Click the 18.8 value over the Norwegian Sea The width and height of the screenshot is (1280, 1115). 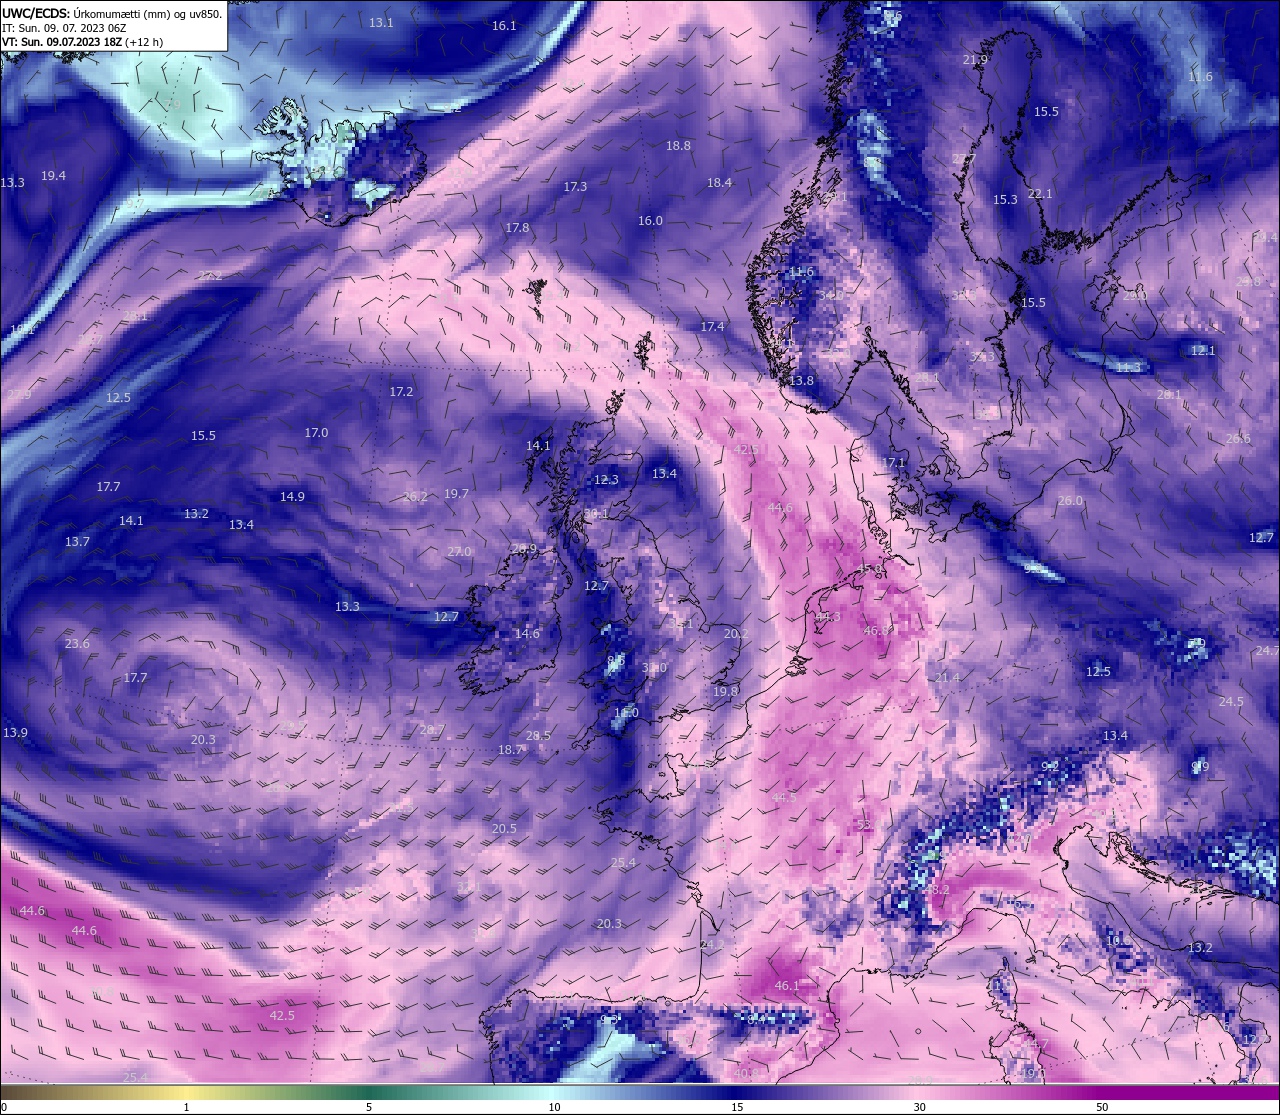678,146
